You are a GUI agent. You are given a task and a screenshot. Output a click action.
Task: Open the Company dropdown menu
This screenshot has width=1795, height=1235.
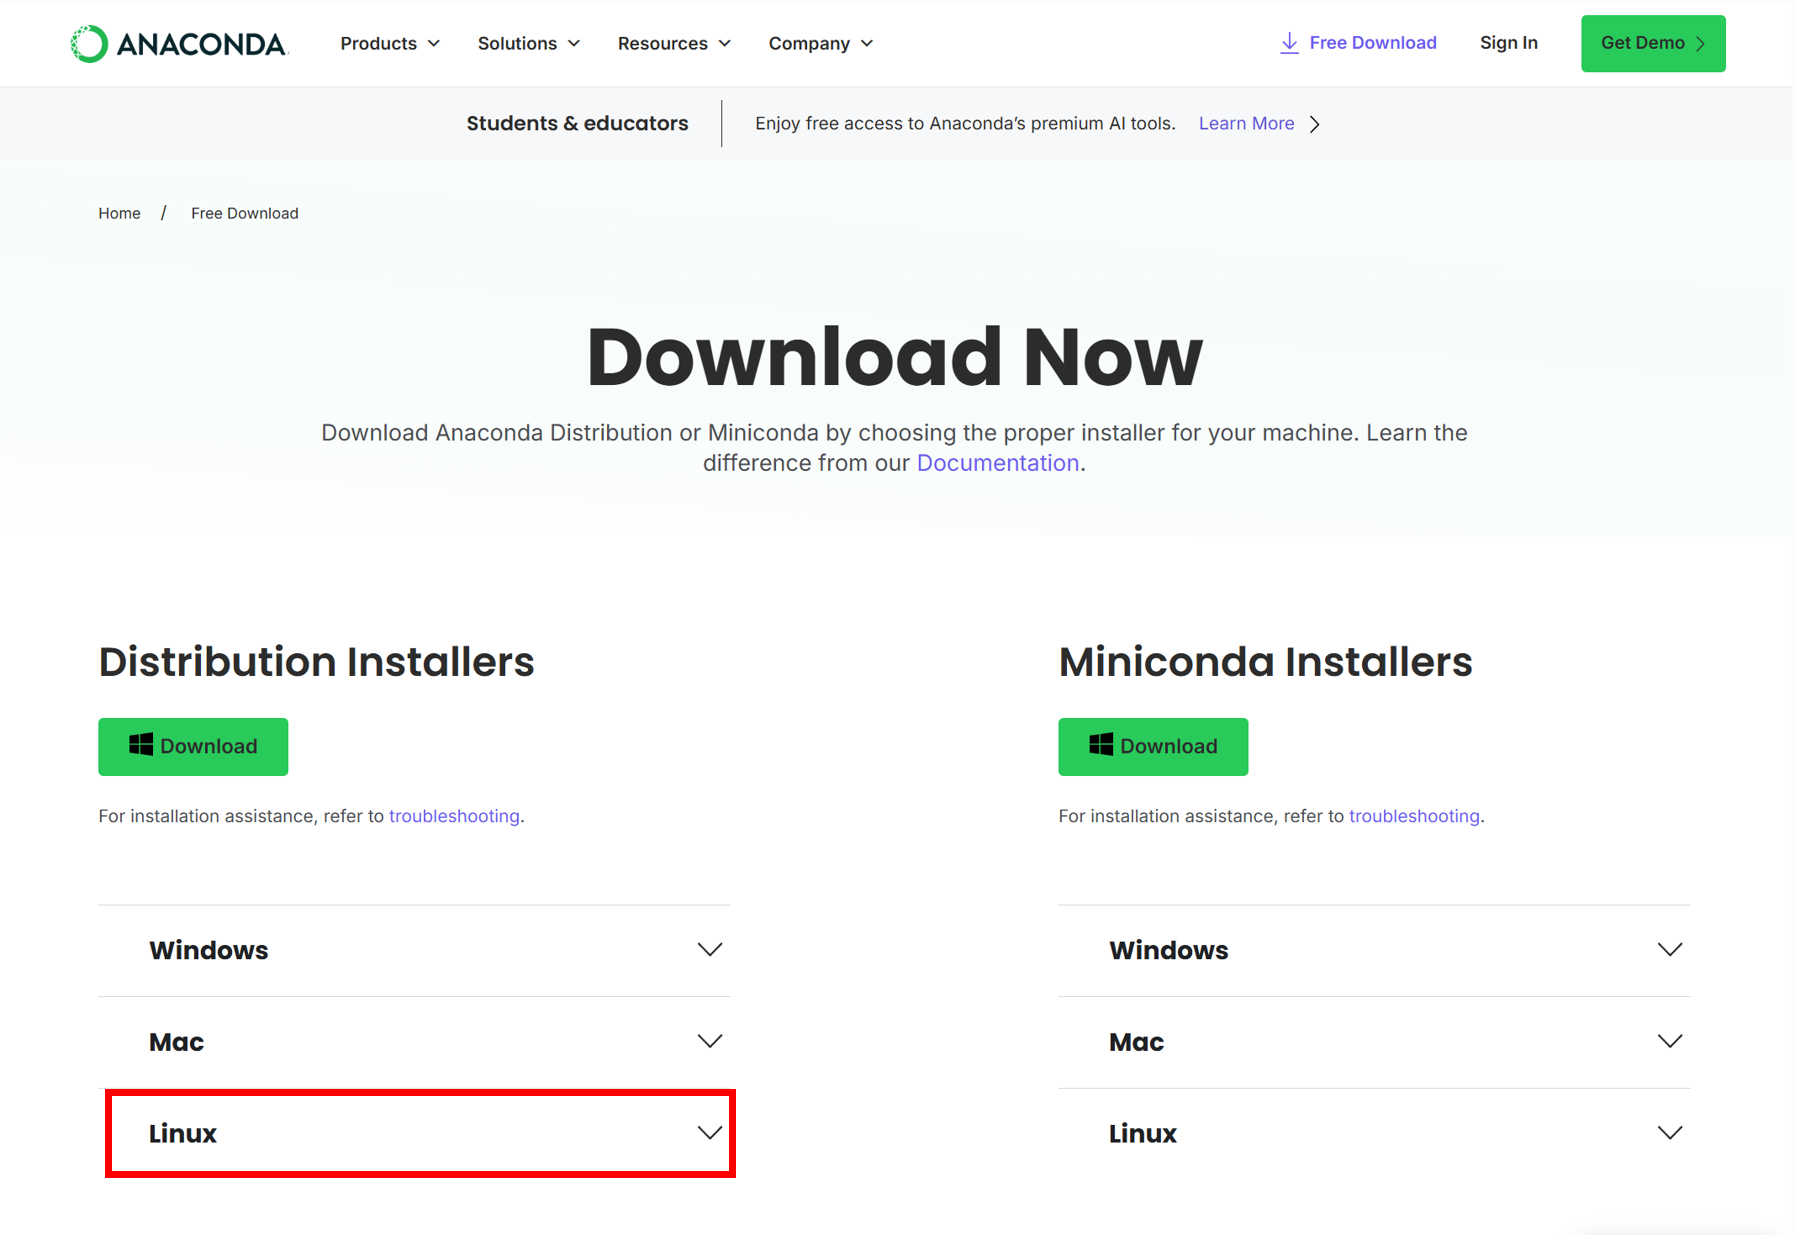coord(820,44)
